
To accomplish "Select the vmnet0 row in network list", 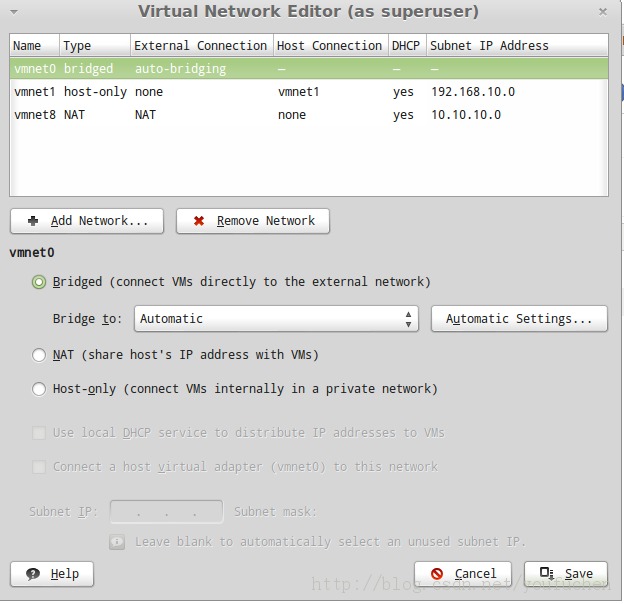I will 309,69.
